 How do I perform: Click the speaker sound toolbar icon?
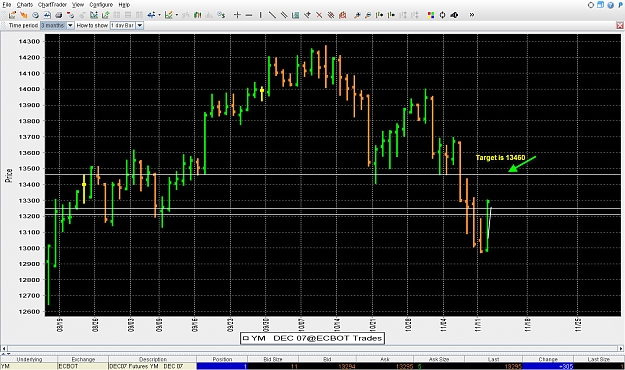pyautogui.click(x=454, y=15)
